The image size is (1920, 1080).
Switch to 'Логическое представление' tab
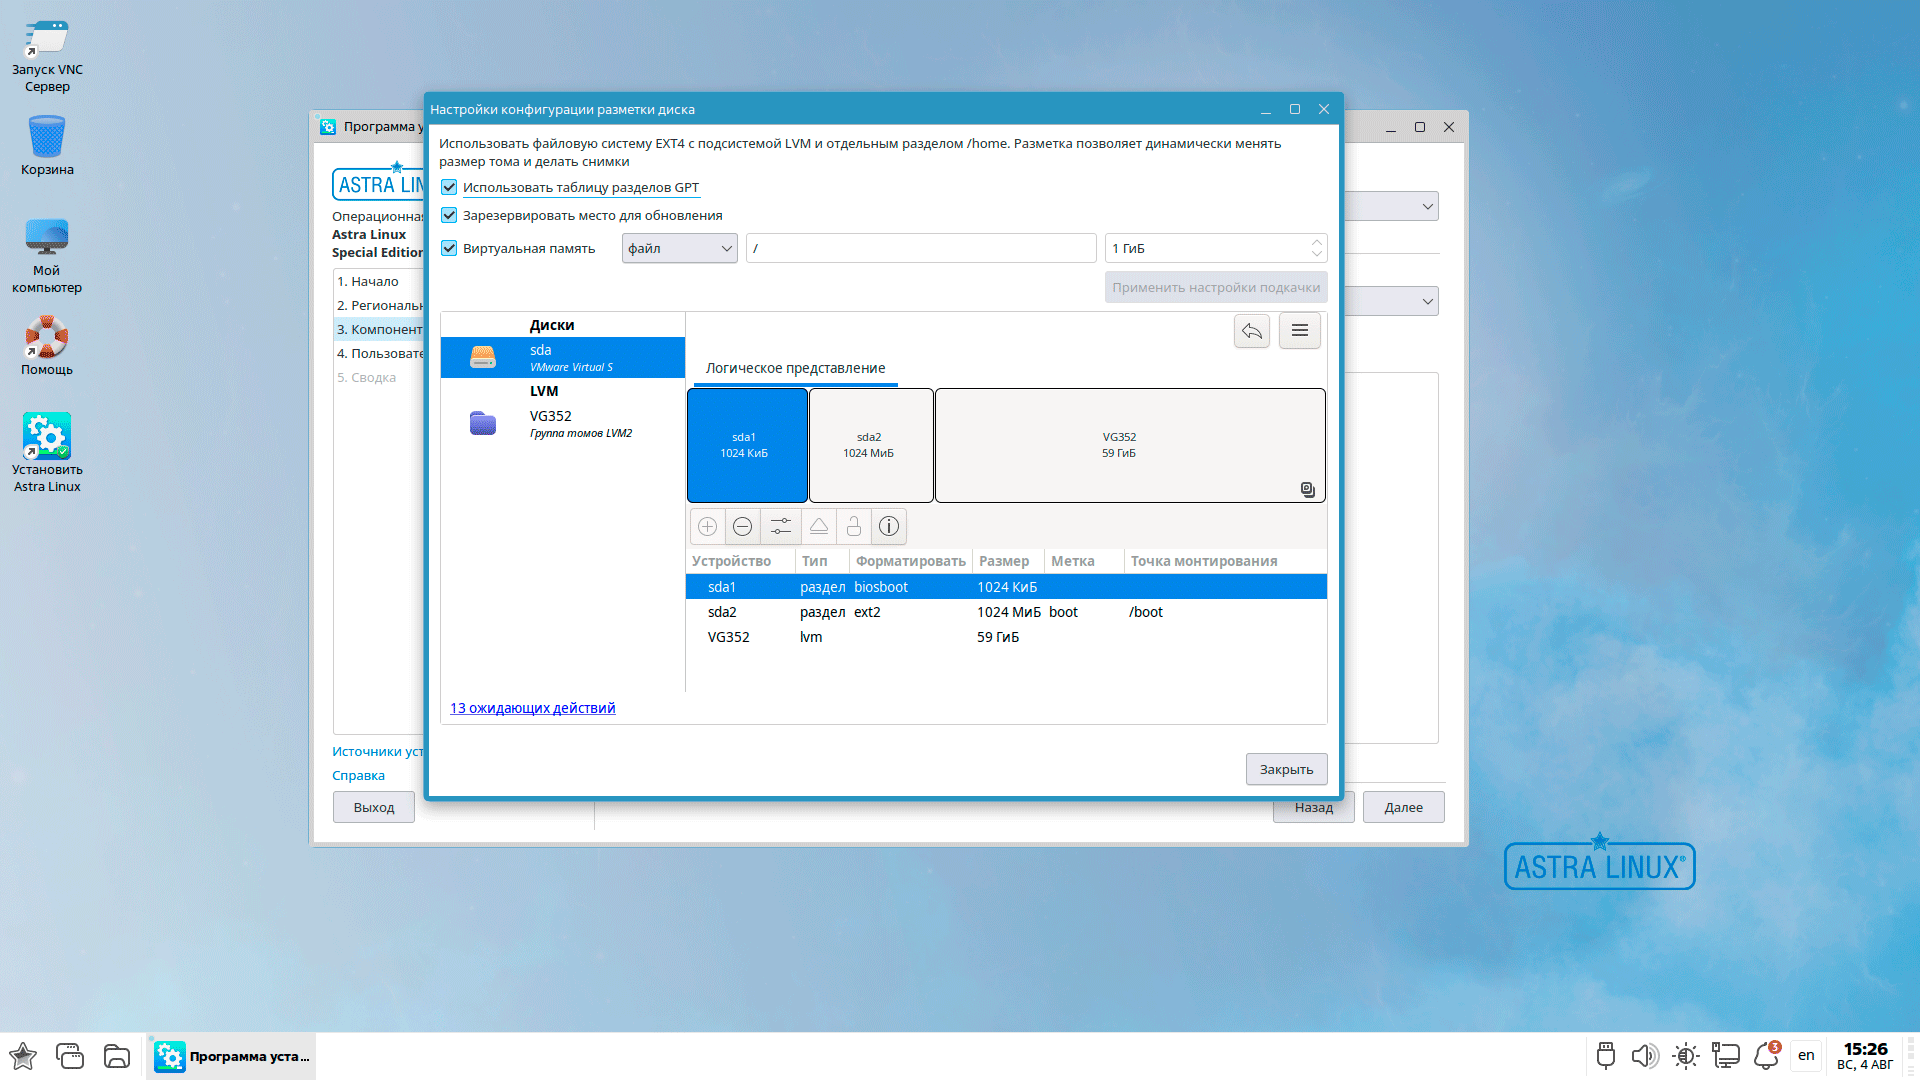[795, 368]
